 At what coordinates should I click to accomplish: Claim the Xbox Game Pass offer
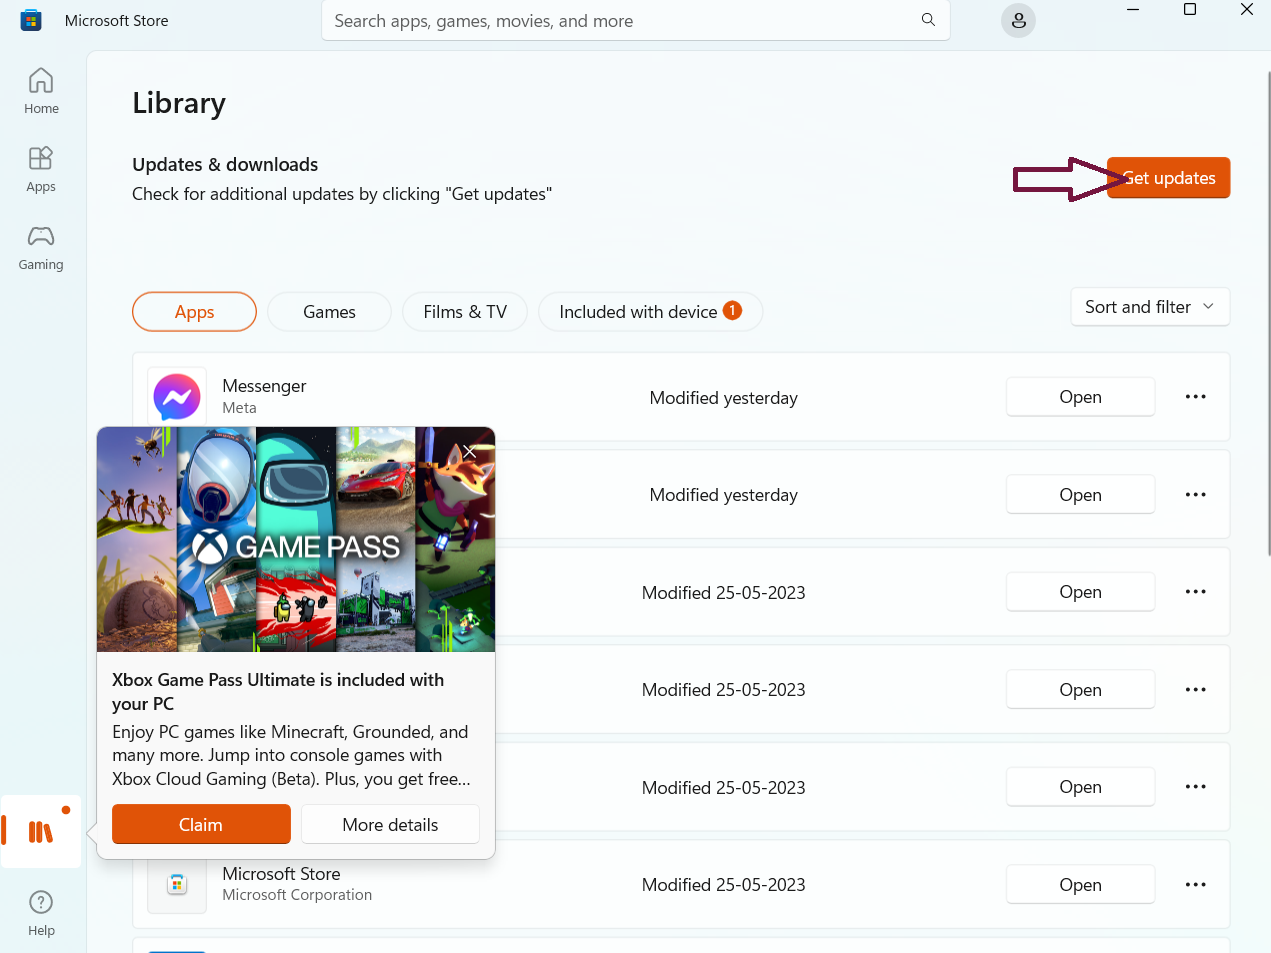click(201, 825)
